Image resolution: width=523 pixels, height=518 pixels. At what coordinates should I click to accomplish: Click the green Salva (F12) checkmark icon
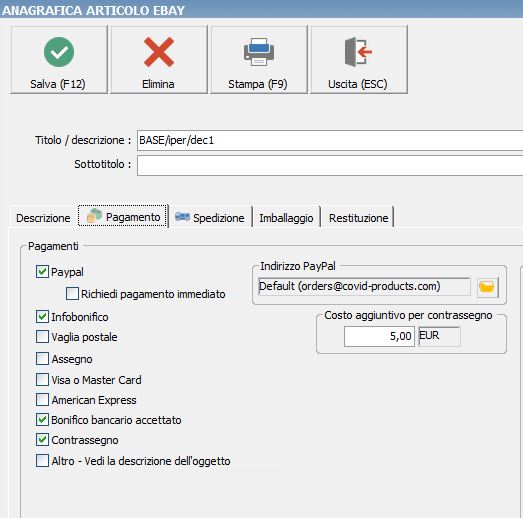click(x=59, y=52)
